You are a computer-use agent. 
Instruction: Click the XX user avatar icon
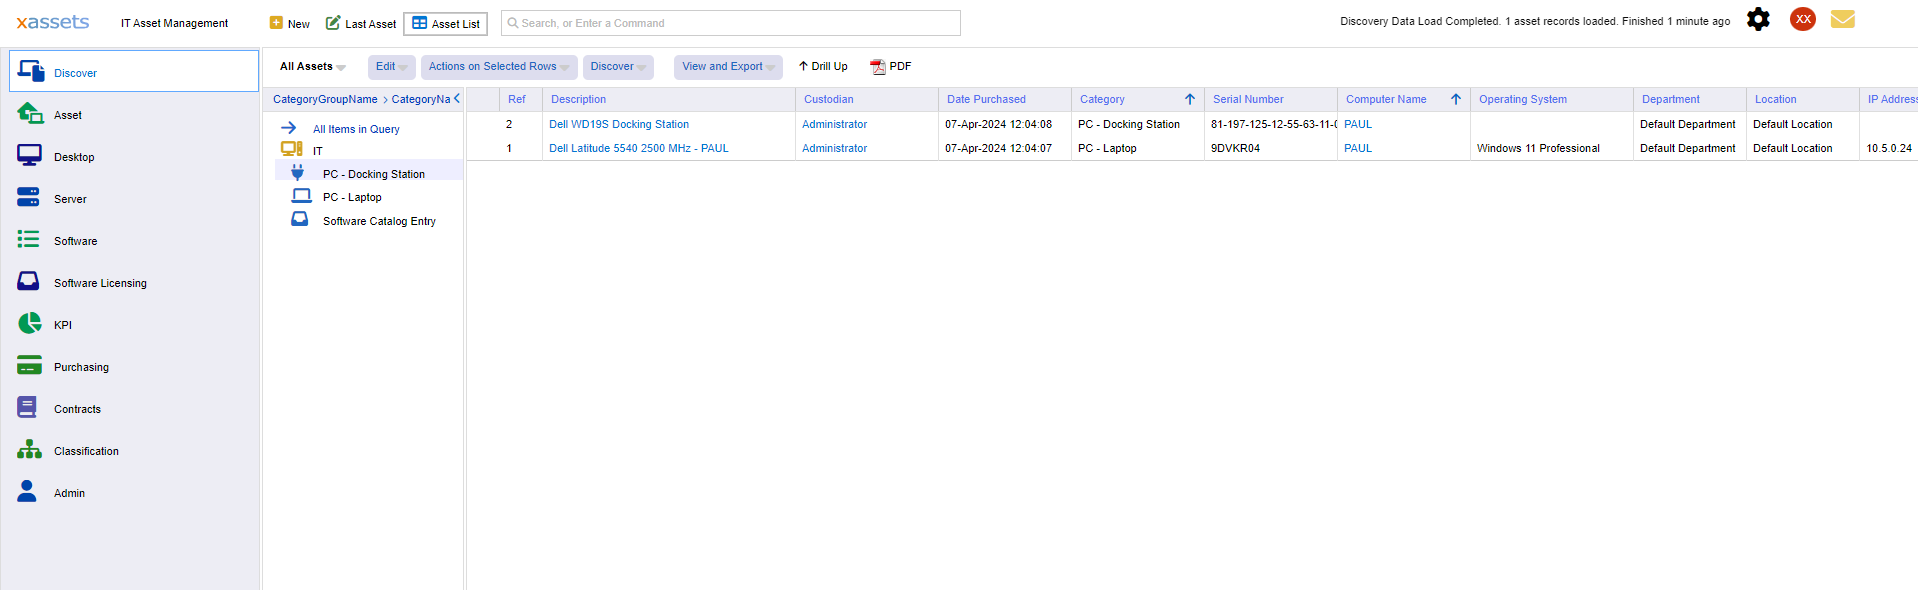(1802, 20)
